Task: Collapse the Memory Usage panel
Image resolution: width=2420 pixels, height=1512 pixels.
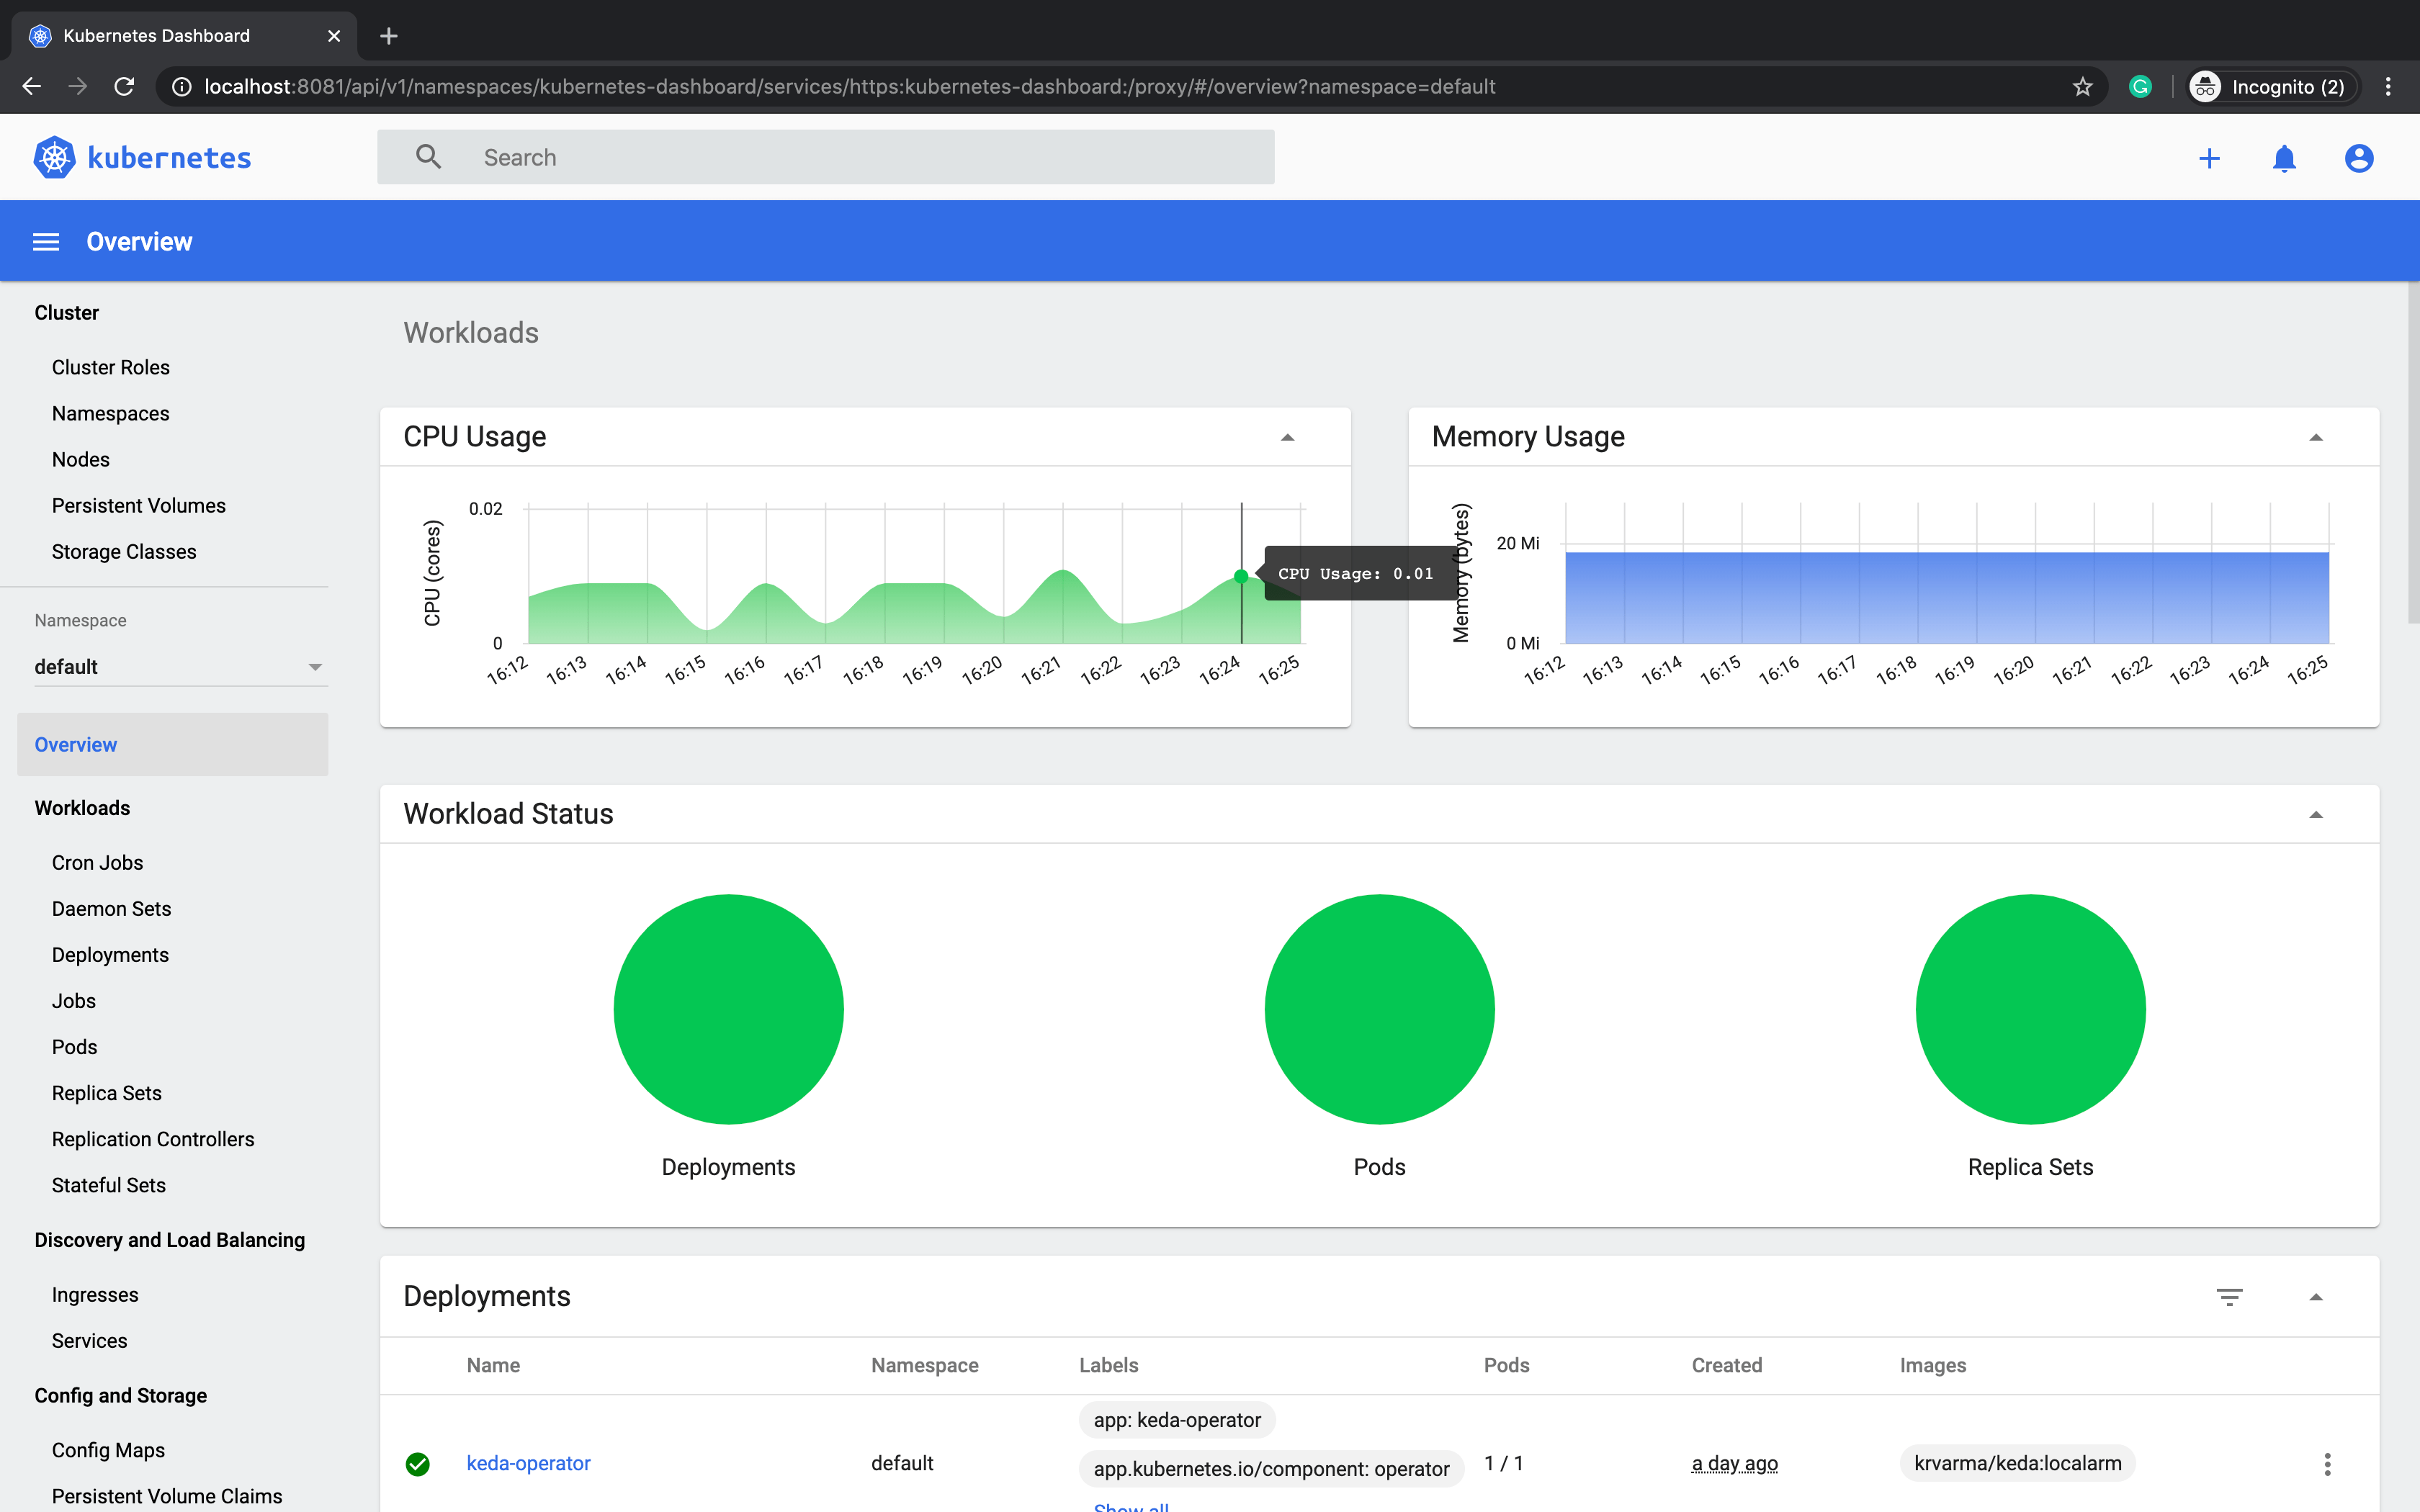Action: [x=2318, y=437]
